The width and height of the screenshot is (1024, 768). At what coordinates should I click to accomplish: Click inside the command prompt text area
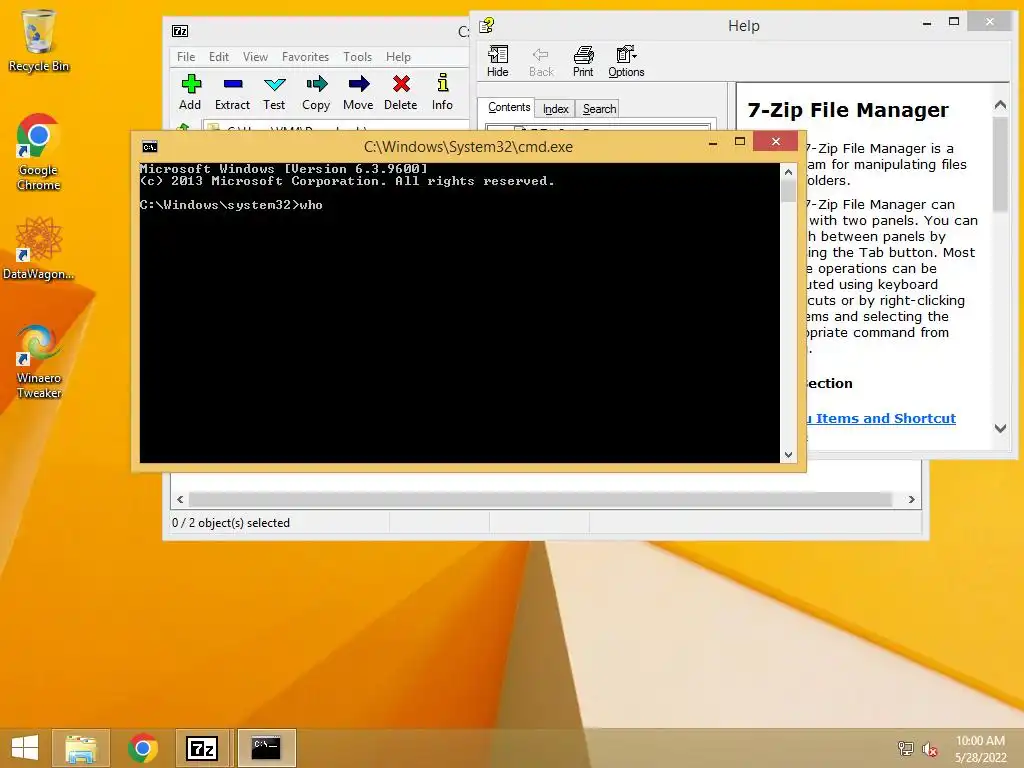tap(459, 312)
